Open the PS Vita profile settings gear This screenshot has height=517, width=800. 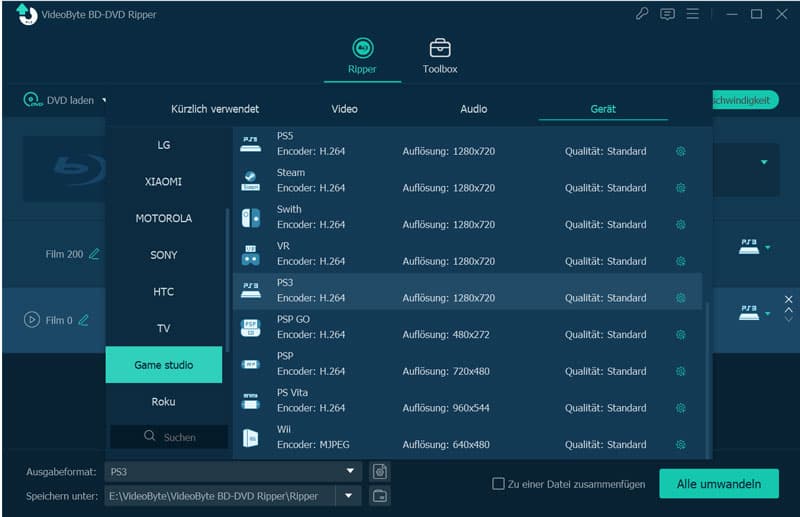coord(680,408)
